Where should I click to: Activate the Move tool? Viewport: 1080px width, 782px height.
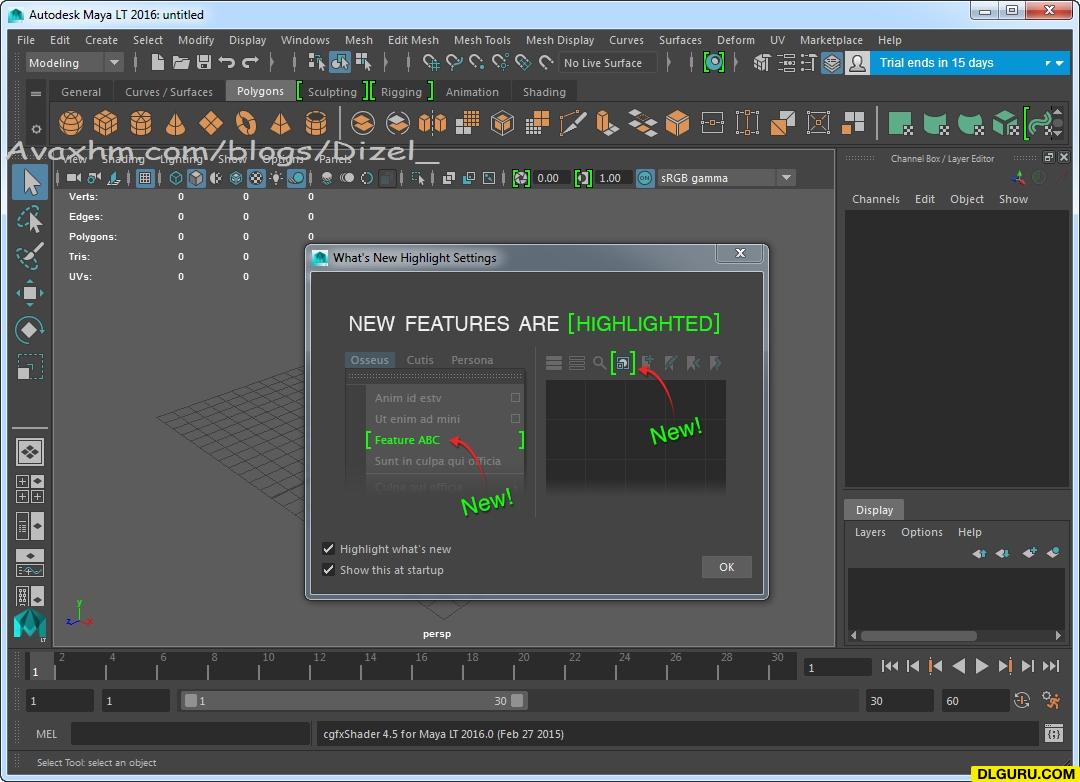[x=30, y=293]
